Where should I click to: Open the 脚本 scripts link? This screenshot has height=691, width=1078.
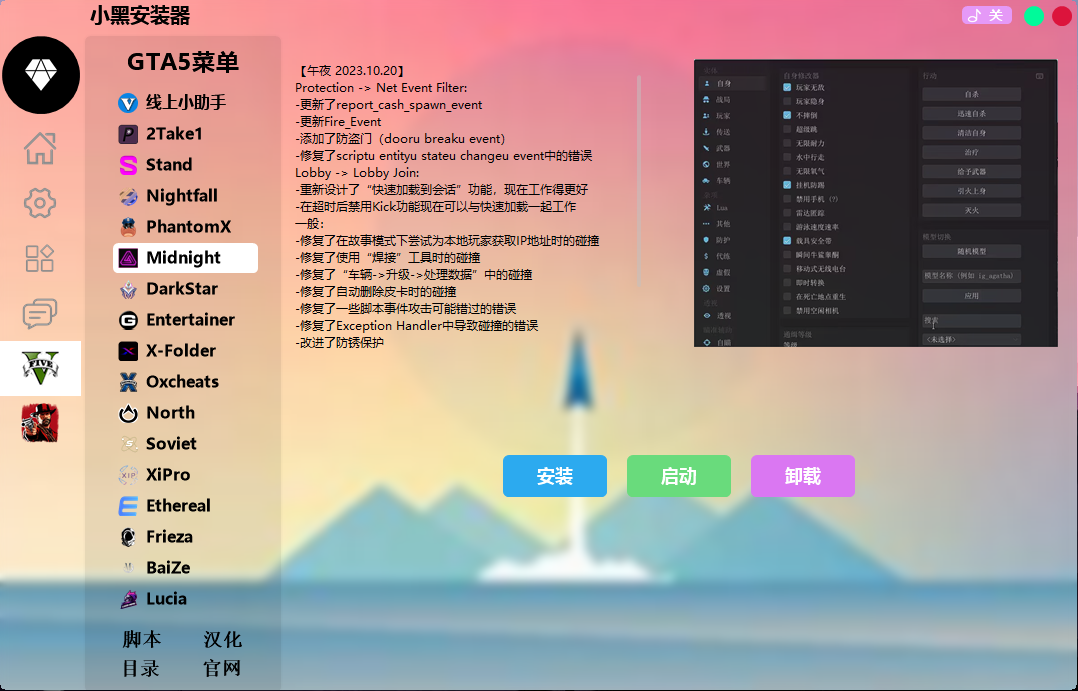click(x=142, y=639)
